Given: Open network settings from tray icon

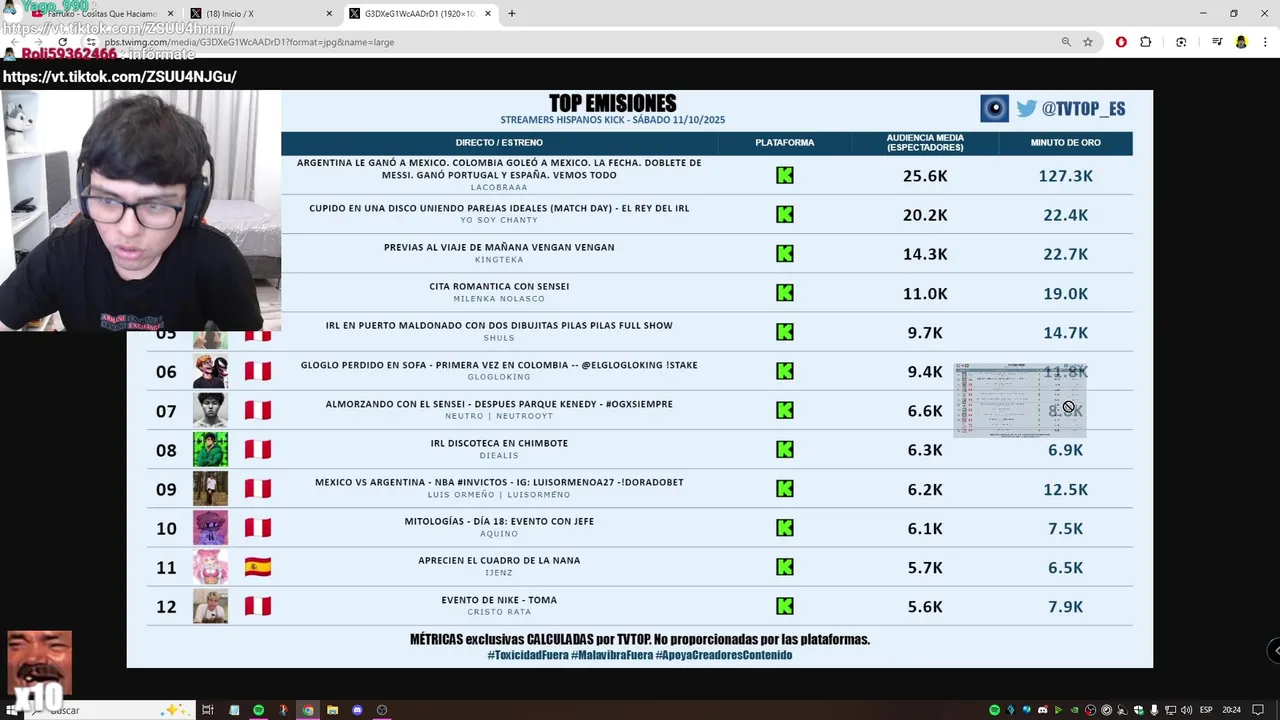Looking at the screenshot, I should click(1170, 710).
